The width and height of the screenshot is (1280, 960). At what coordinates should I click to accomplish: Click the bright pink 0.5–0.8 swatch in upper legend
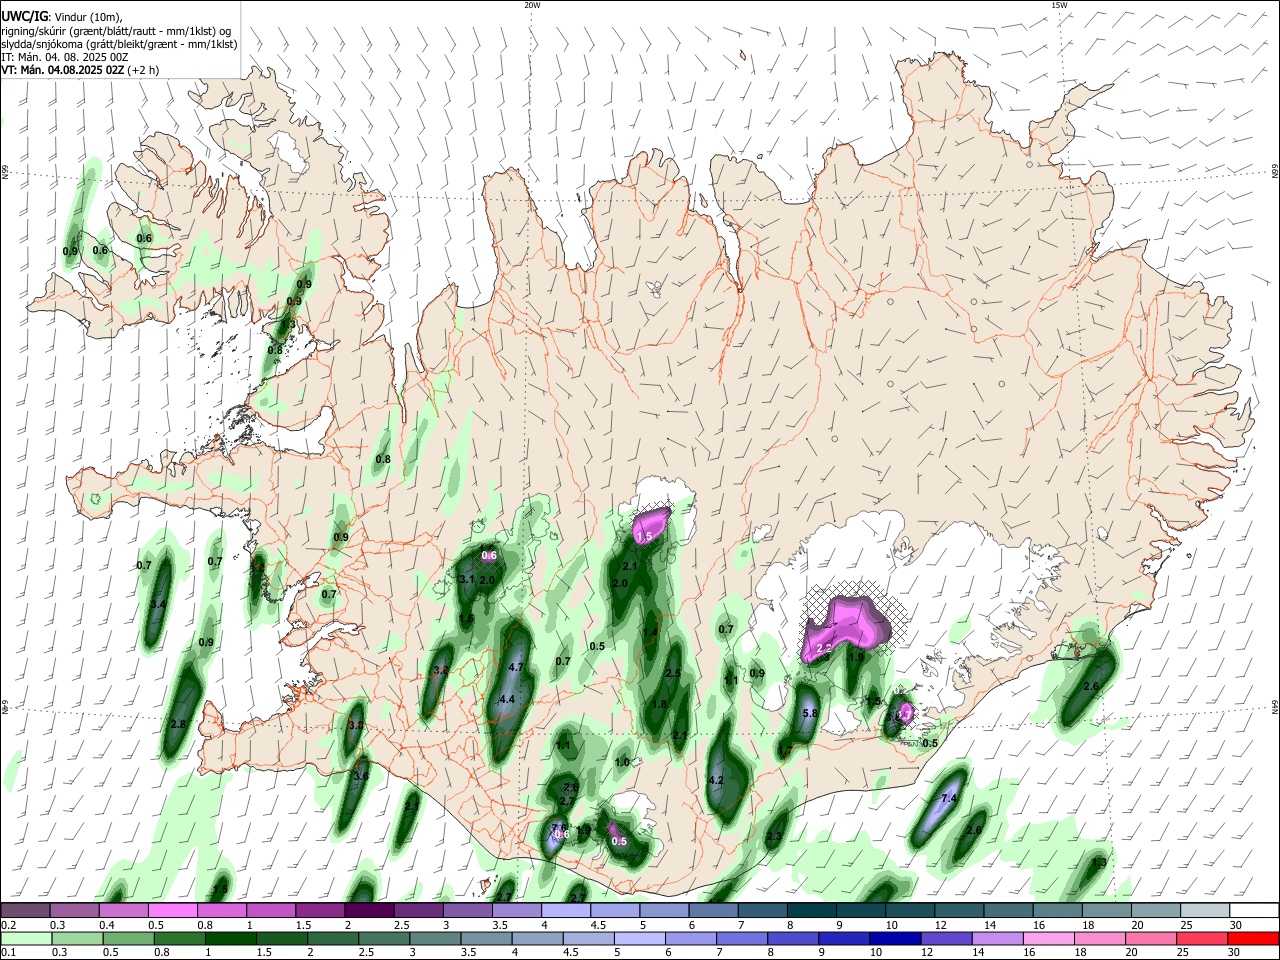point(172,910)
